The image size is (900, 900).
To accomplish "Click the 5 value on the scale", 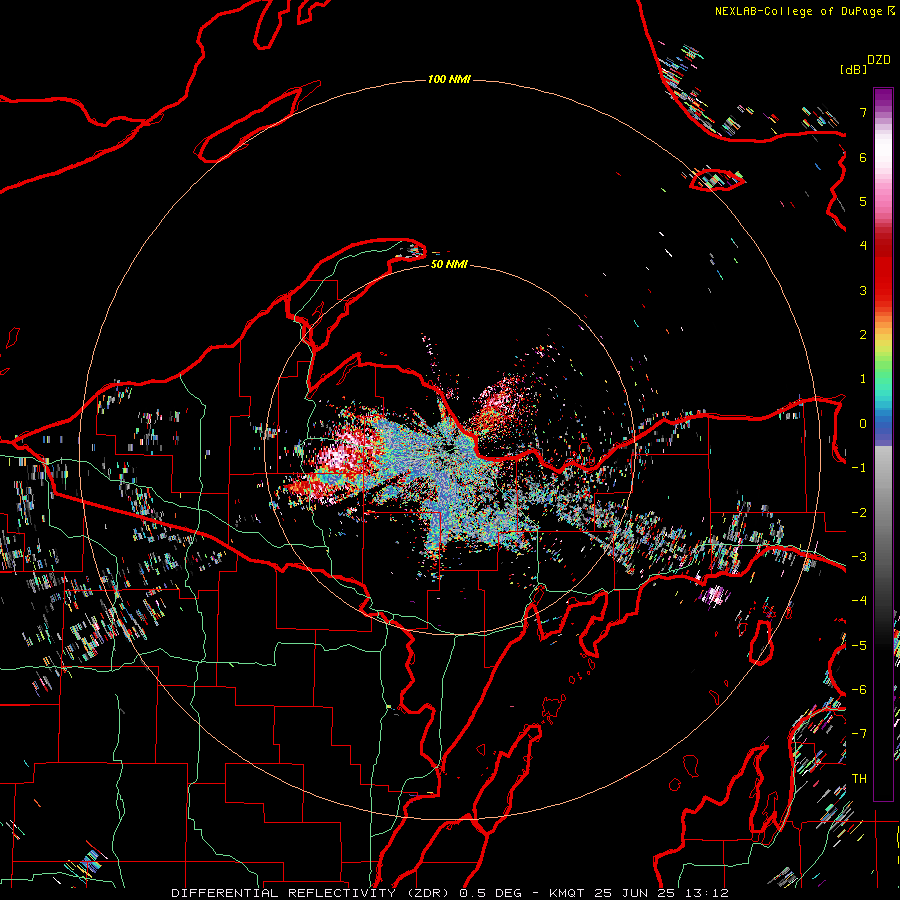I will 863,201.
